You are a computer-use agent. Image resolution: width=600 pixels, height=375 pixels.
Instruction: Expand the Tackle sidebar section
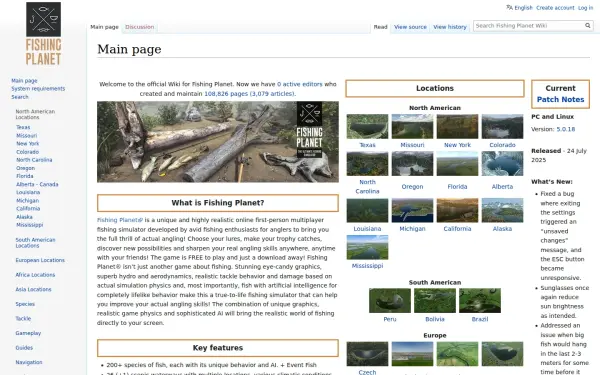[x=23, y=318]
